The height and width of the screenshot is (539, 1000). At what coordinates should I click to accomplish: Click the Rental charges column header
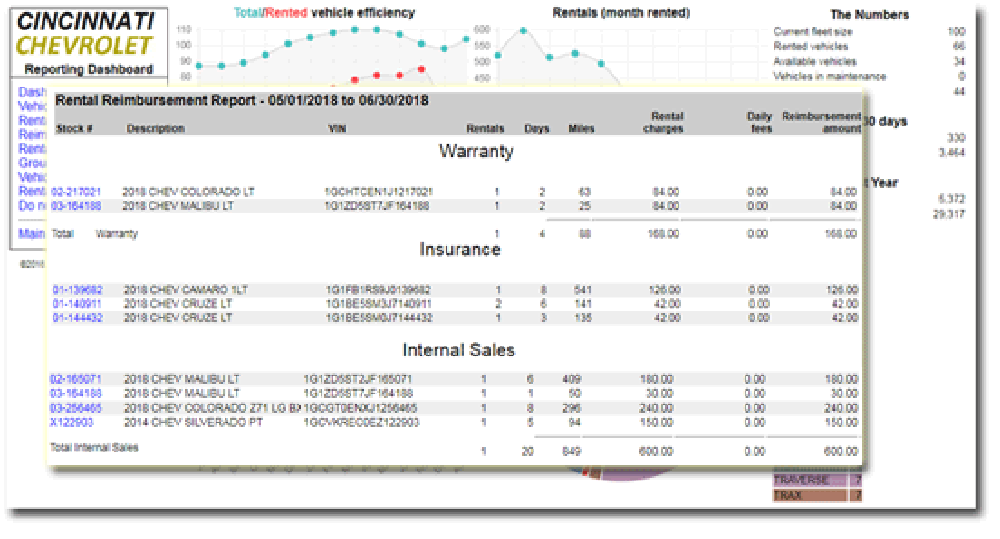pos(664,122)
